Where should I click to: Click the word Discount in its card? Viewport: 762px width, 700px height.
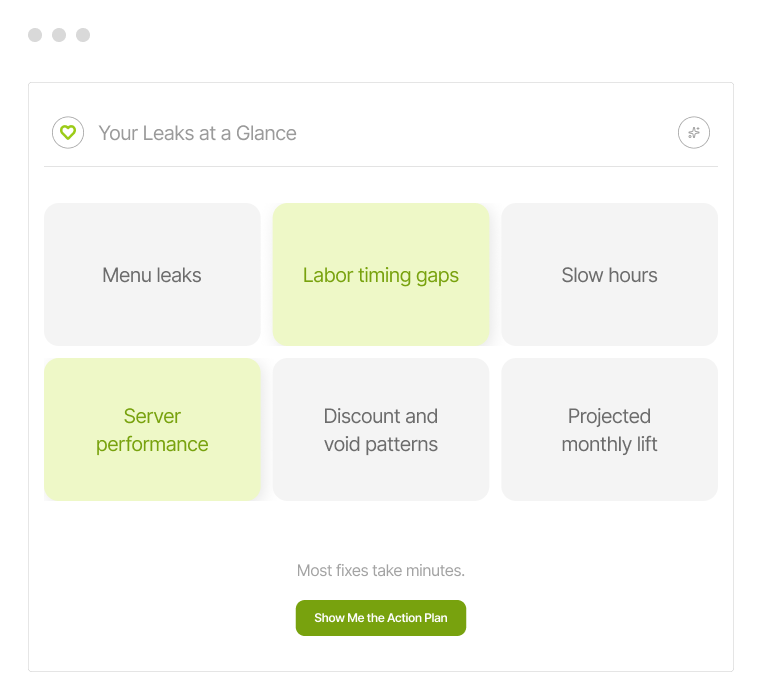[x=352, y=416]
